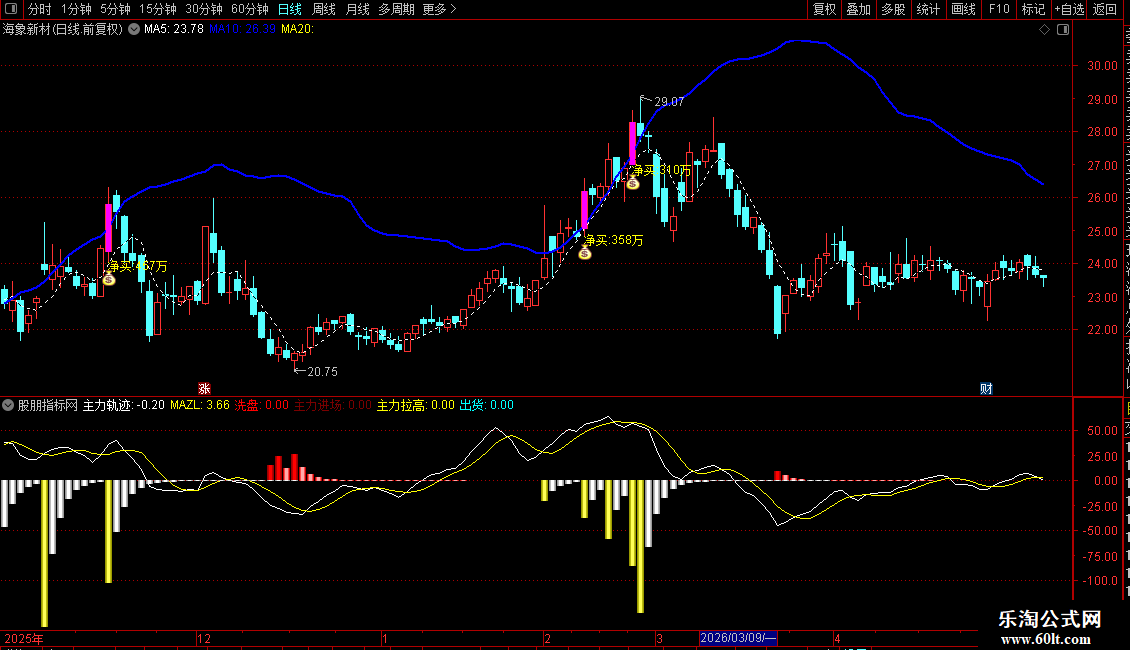Expand the 股朋指标网 sub-indicator dropdown
This screenshot has height=650, width=1130.
[8, 405]
